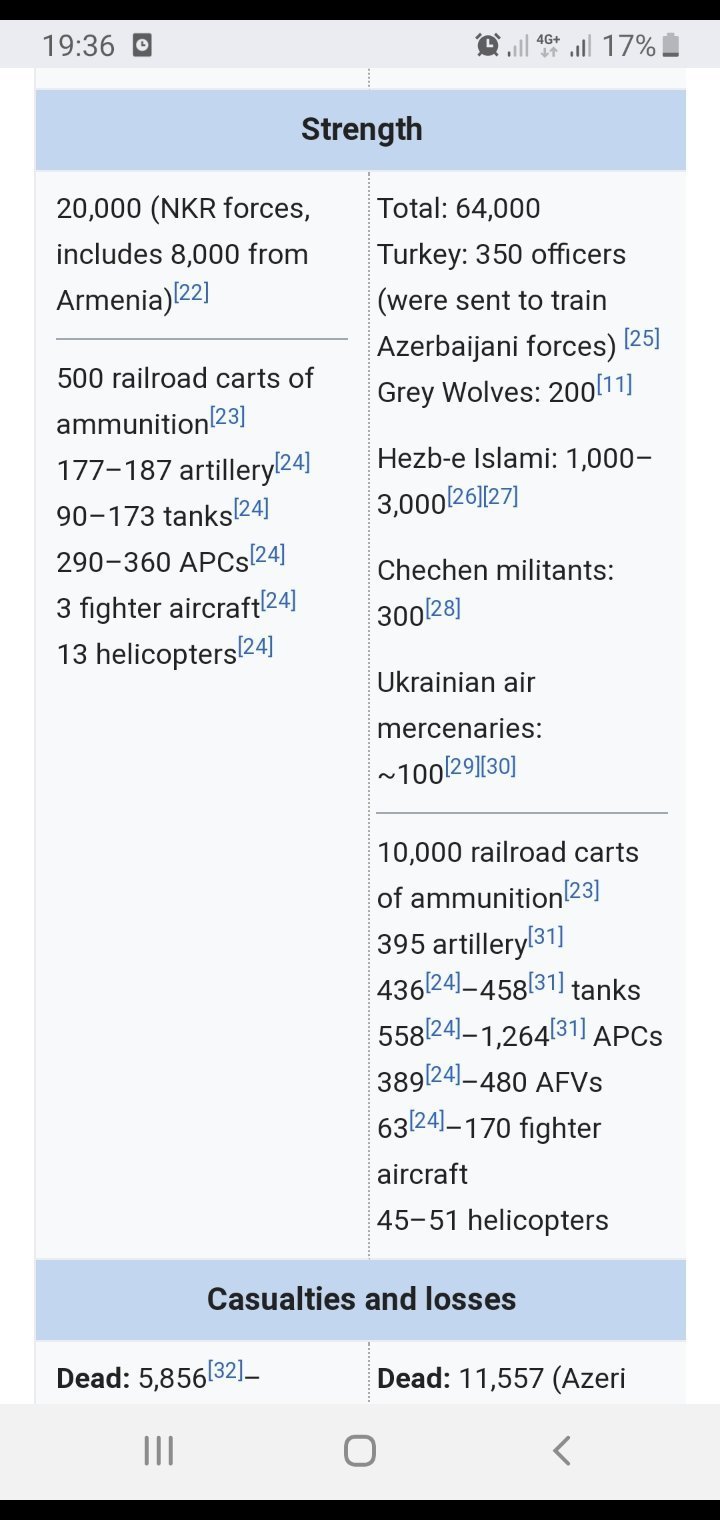Tap the Casualties and losses header
The width and height of the screenshot is (720, 1520).
(361, 1299)
